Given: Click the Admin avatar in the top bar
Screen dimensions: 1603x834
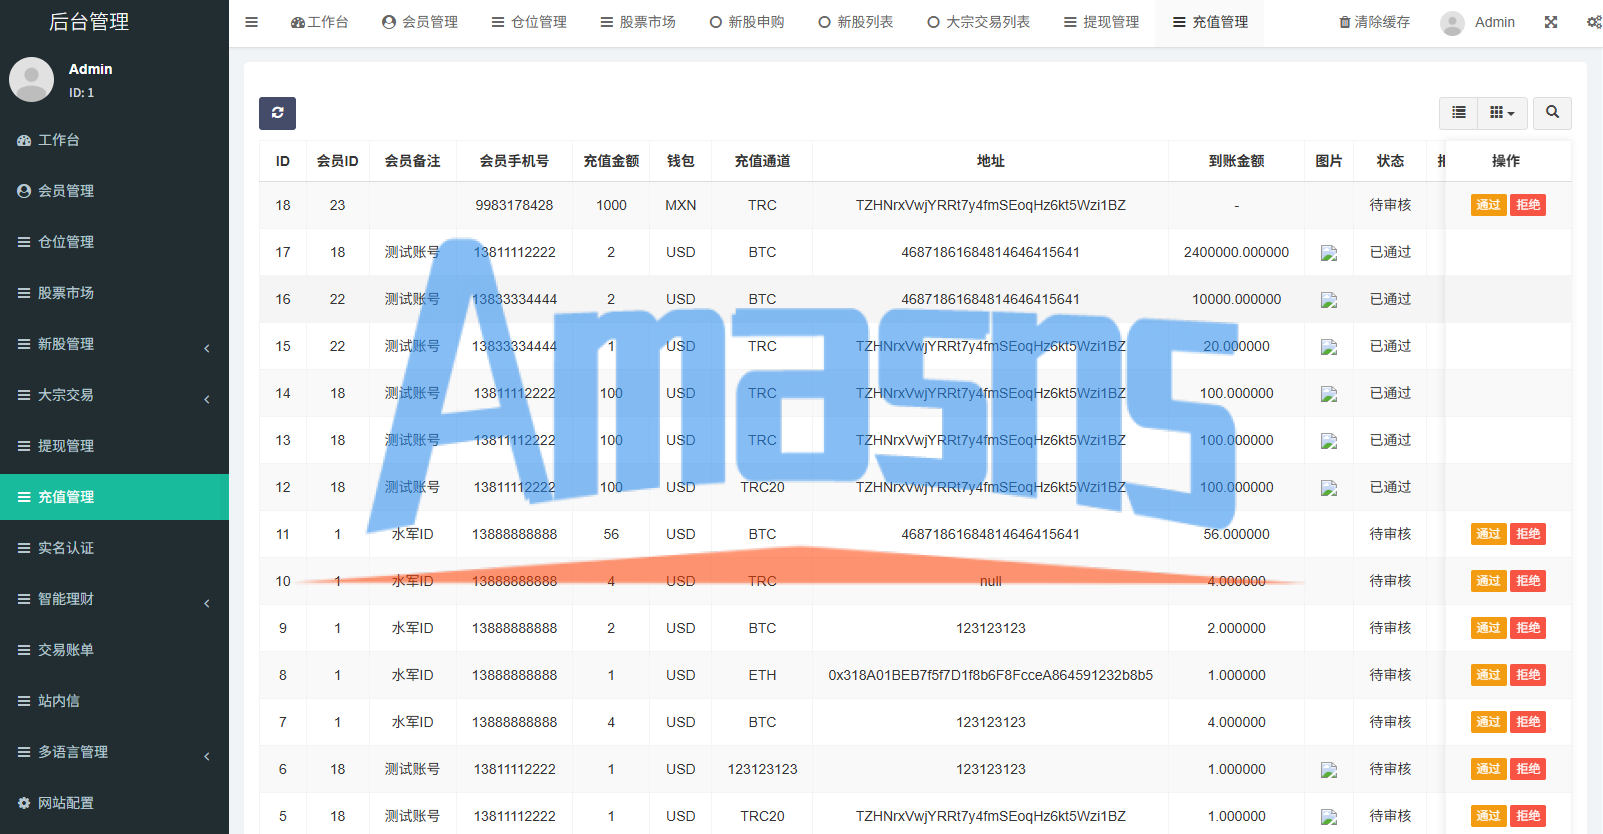Looking at the screenshot, I should click(1453, 22).
